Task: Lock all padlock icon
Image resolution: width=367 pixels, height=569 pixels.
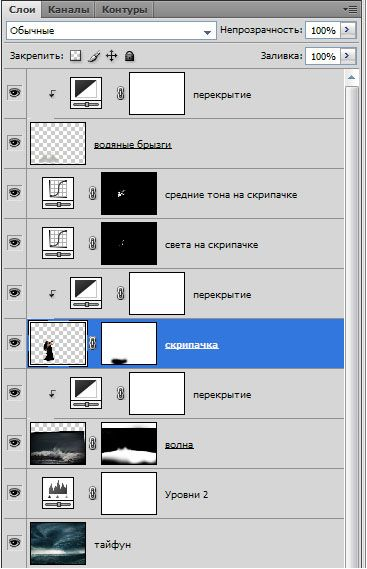Action: coord(129,56)
